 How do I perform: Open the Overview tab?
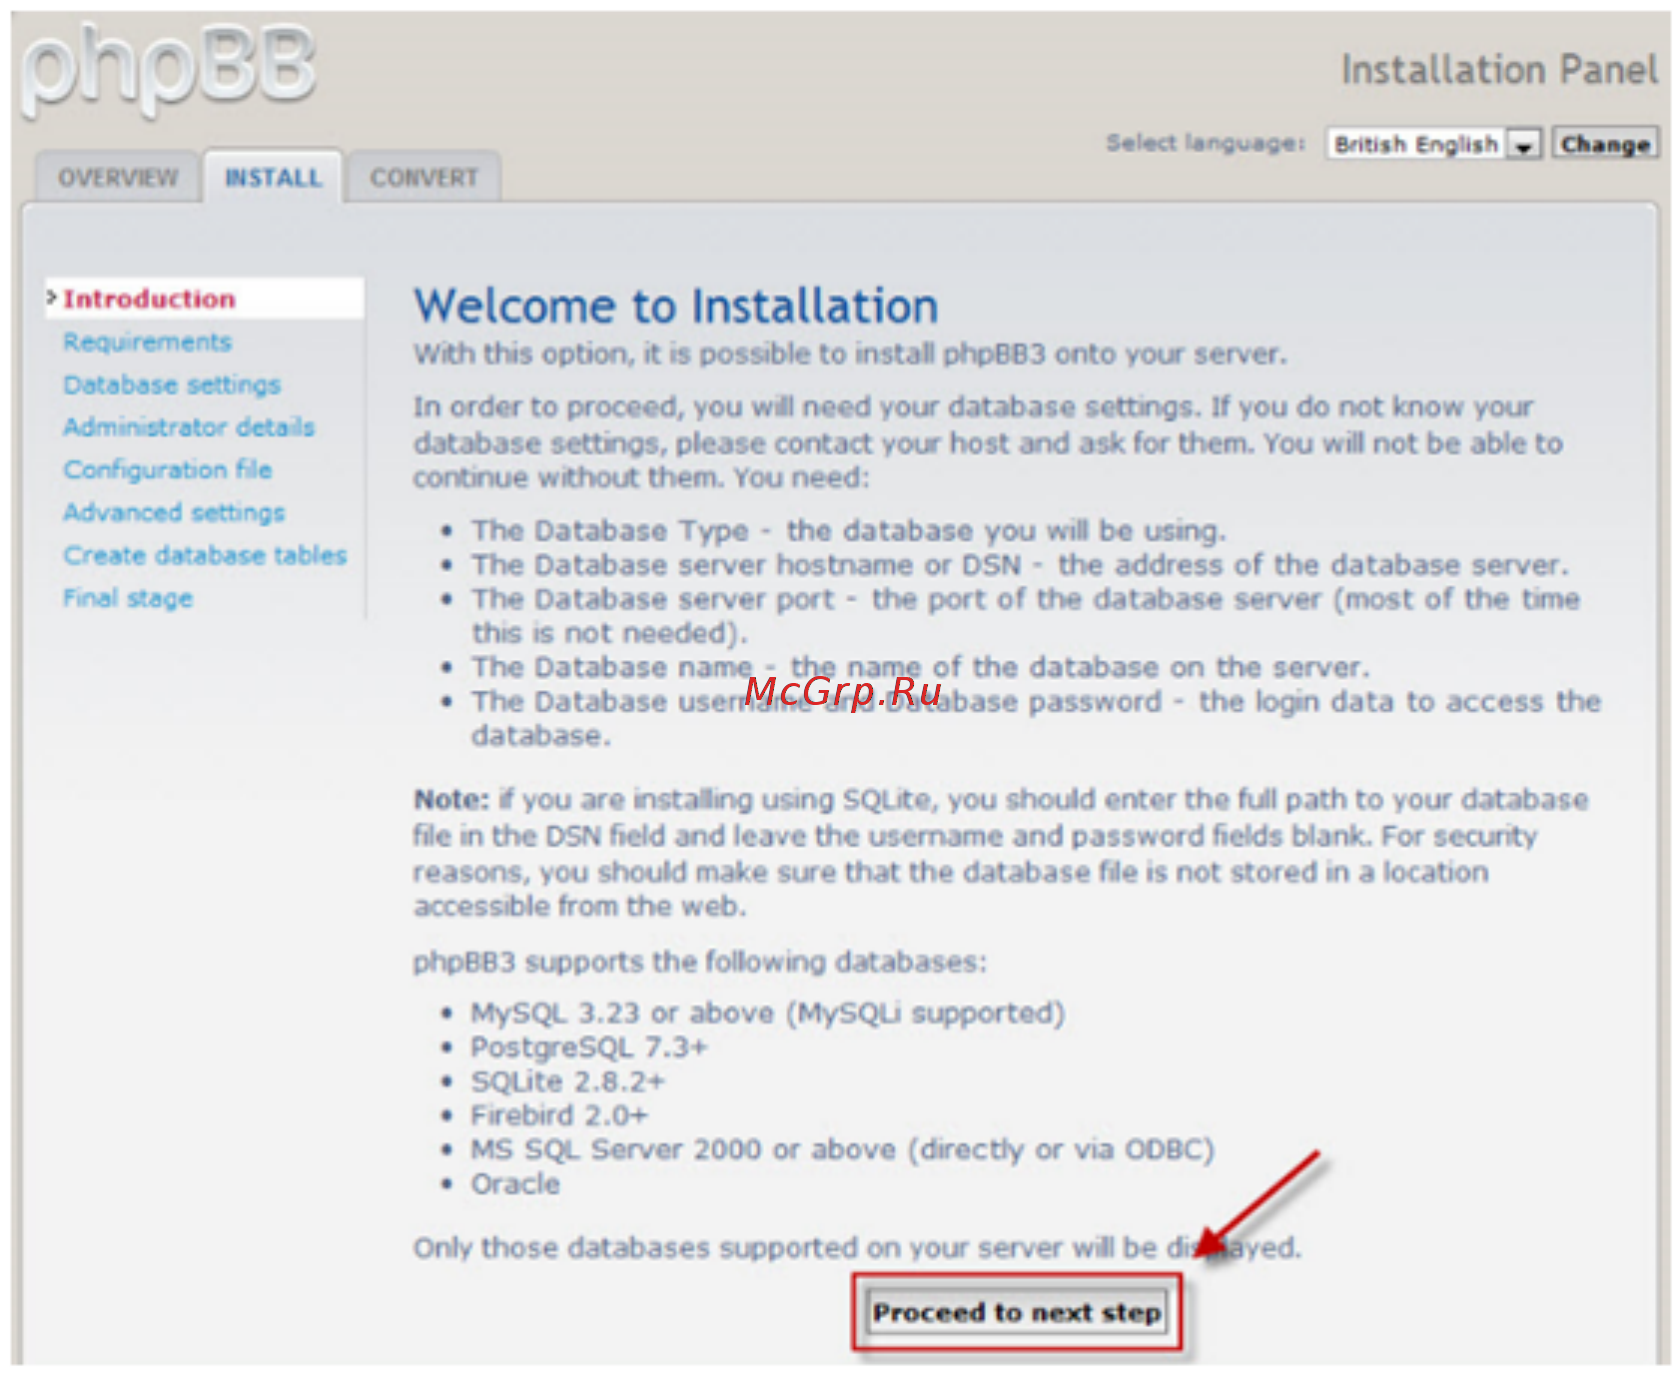click(118, 178)
